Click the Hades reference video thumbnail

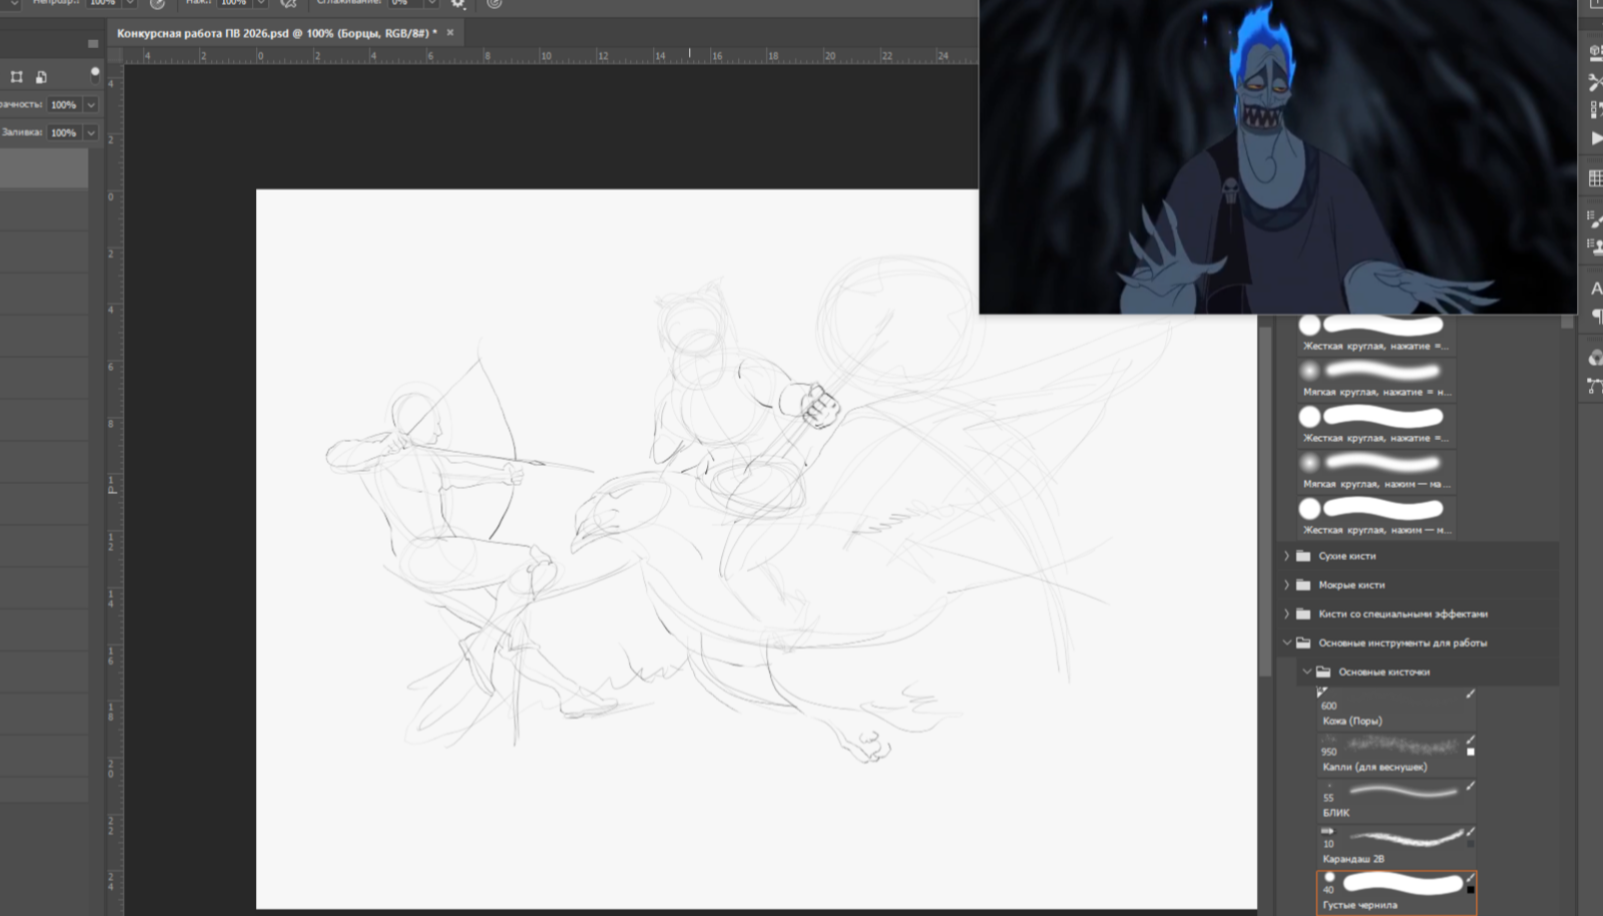tap(1277, 156)
